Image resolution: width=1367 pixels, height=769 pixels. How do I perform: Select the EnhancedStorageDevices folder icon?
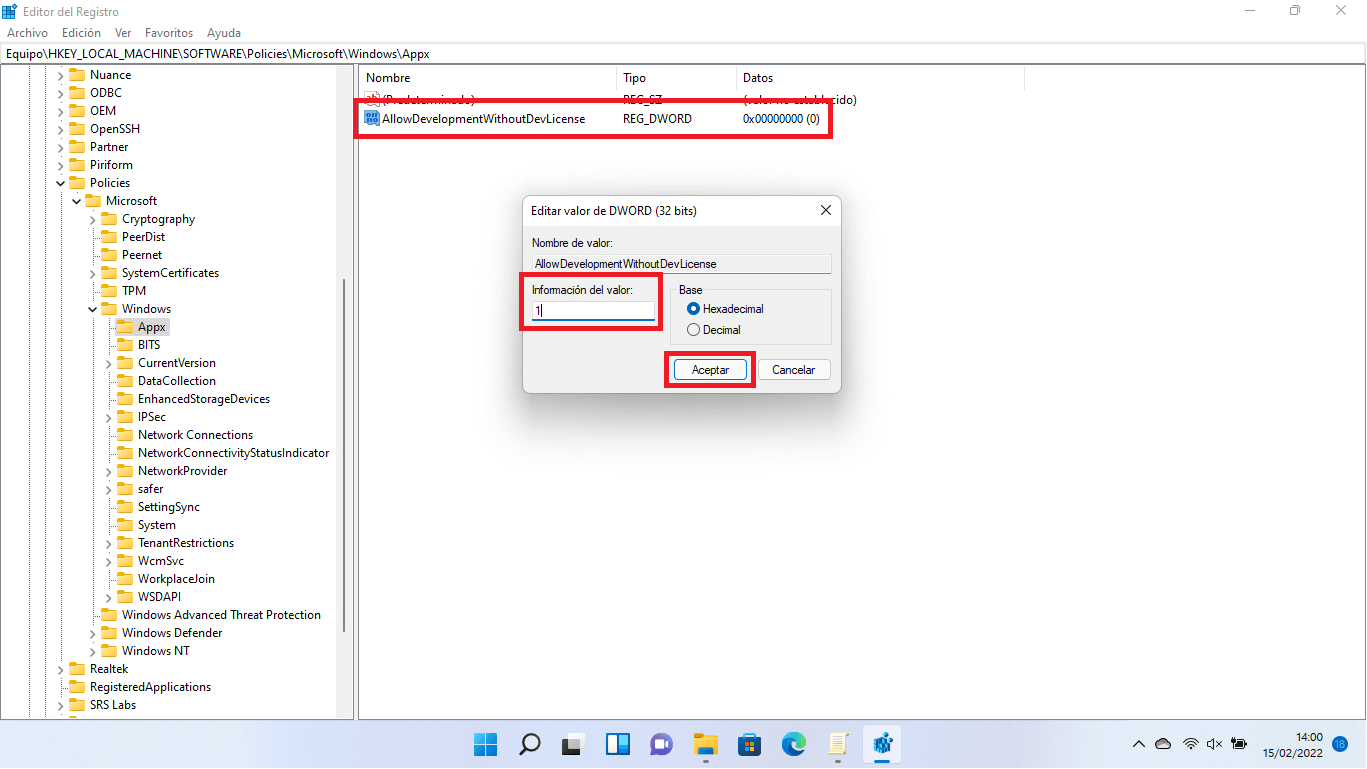tap(125, 399)
